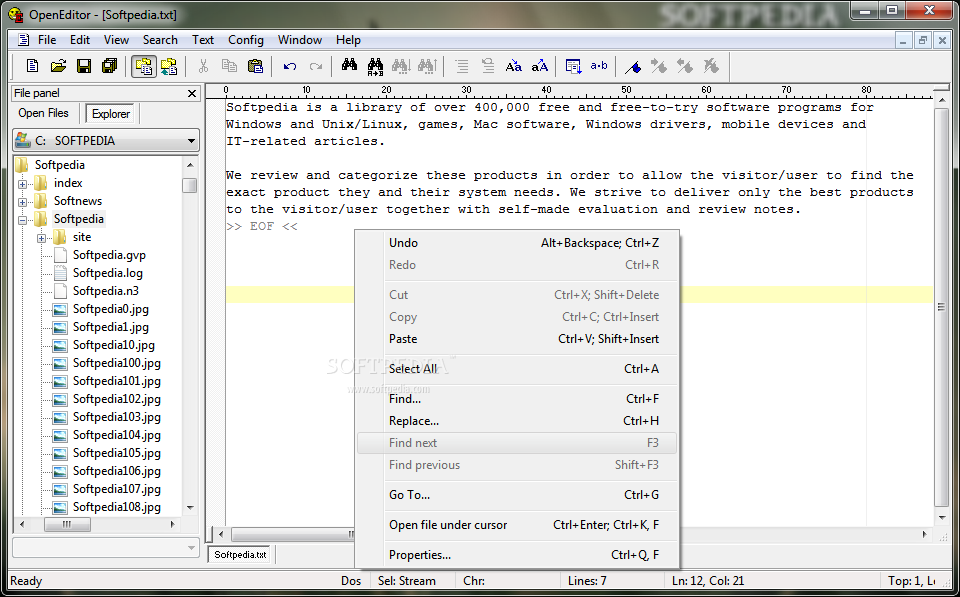Click the folder sync icon beside file panel button
Viewport: 960px width, 597px height.
click(169, 66)
